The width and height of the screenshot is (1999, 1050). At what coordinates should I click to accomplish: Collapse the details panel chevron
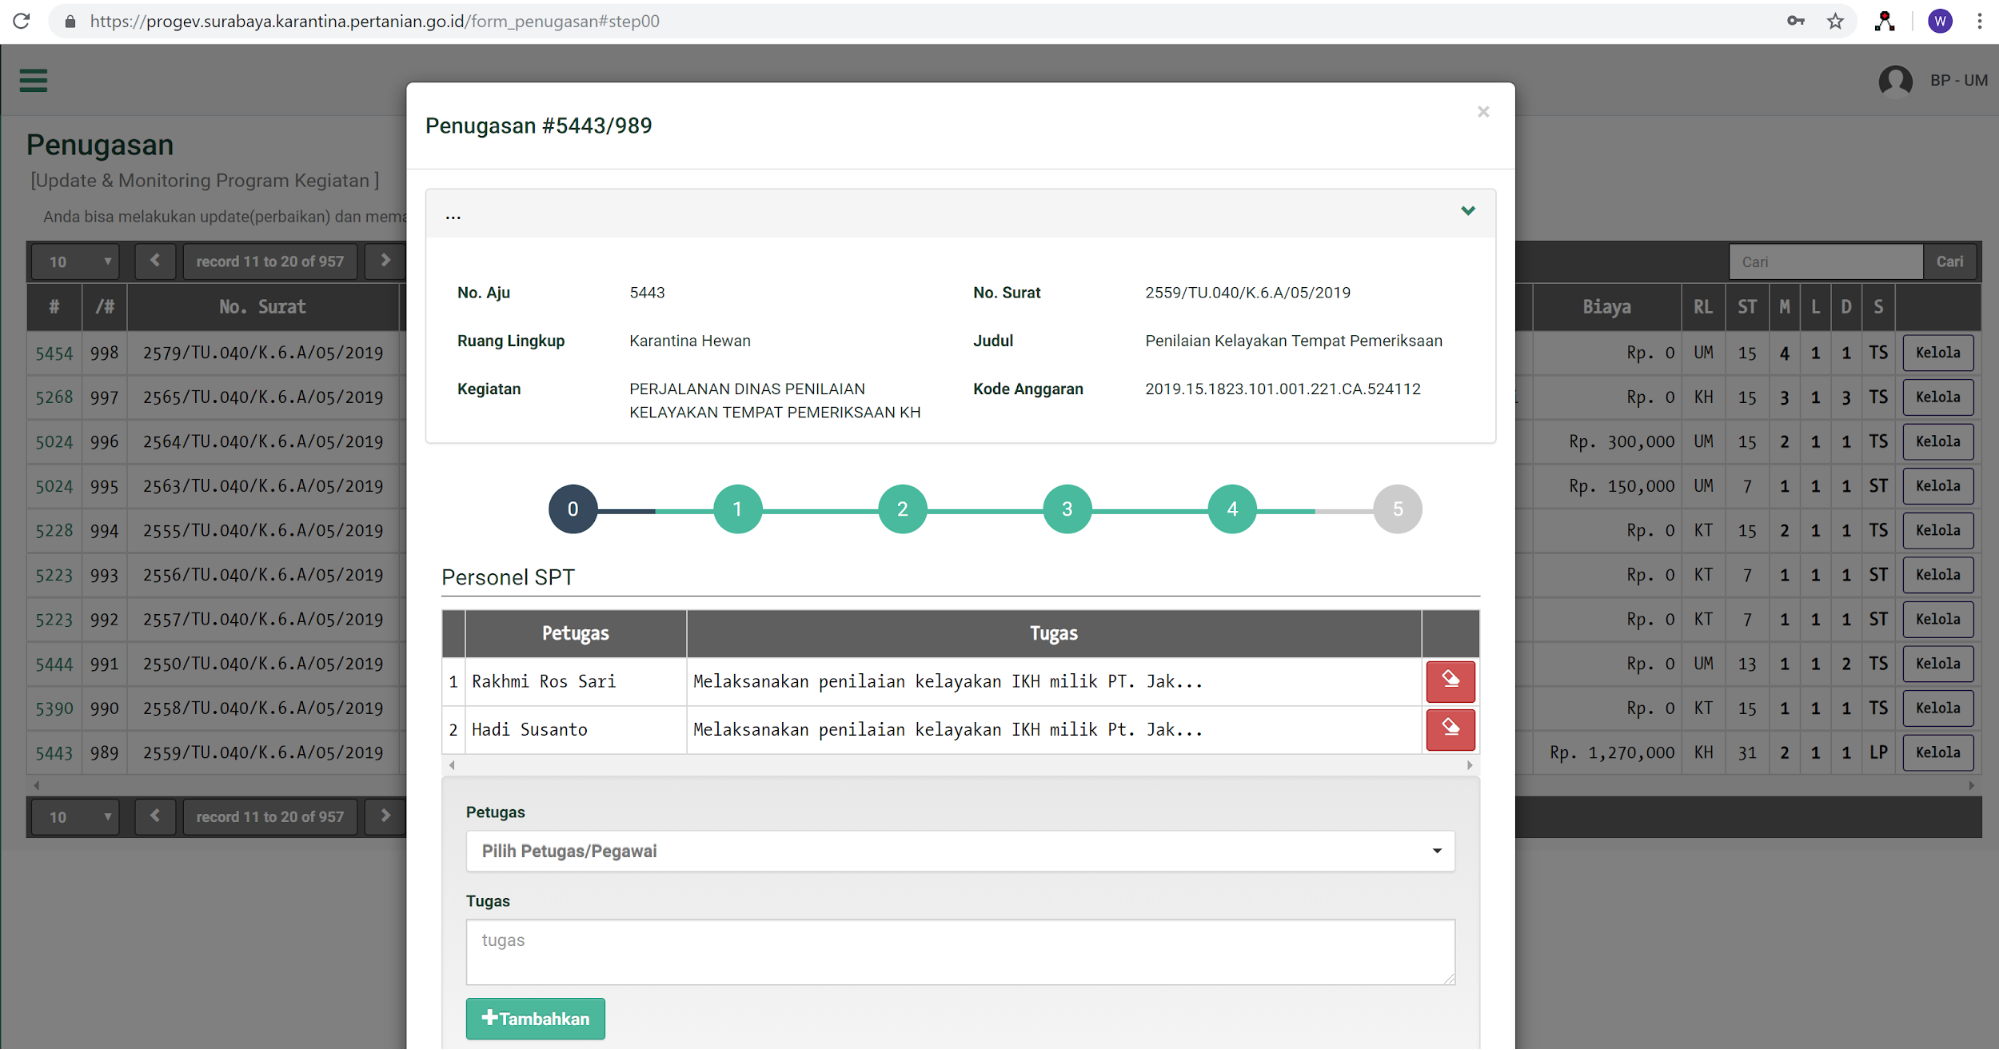[x=1467, y=211]
